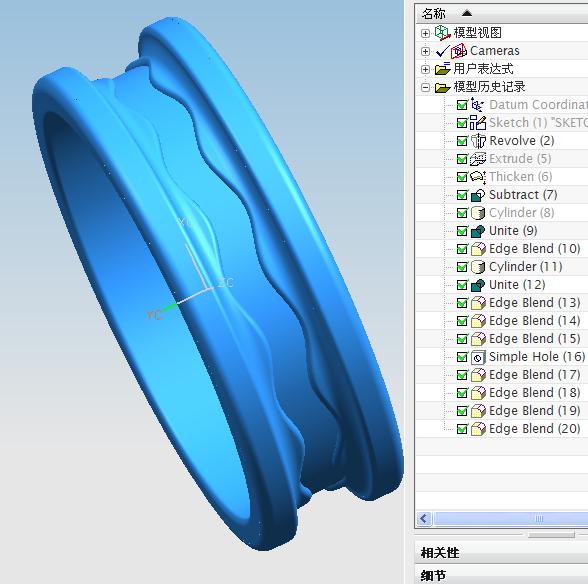
Task: Click the Edge Blend (19) icon
Action: pos(478,411)
